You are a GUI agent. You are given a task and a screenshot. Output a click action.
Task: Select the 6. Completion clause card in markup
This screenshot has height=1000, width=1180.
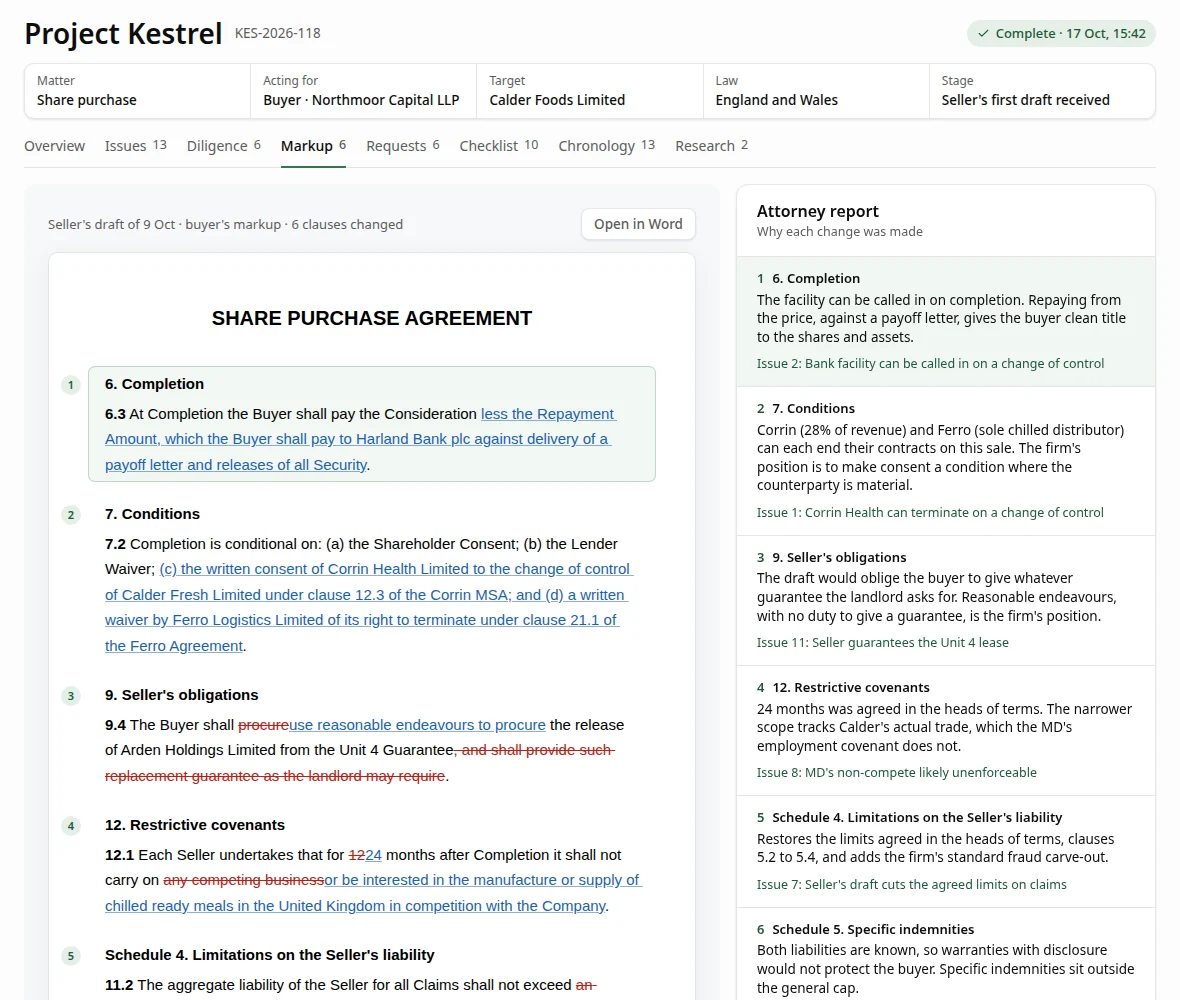[372, 424]
